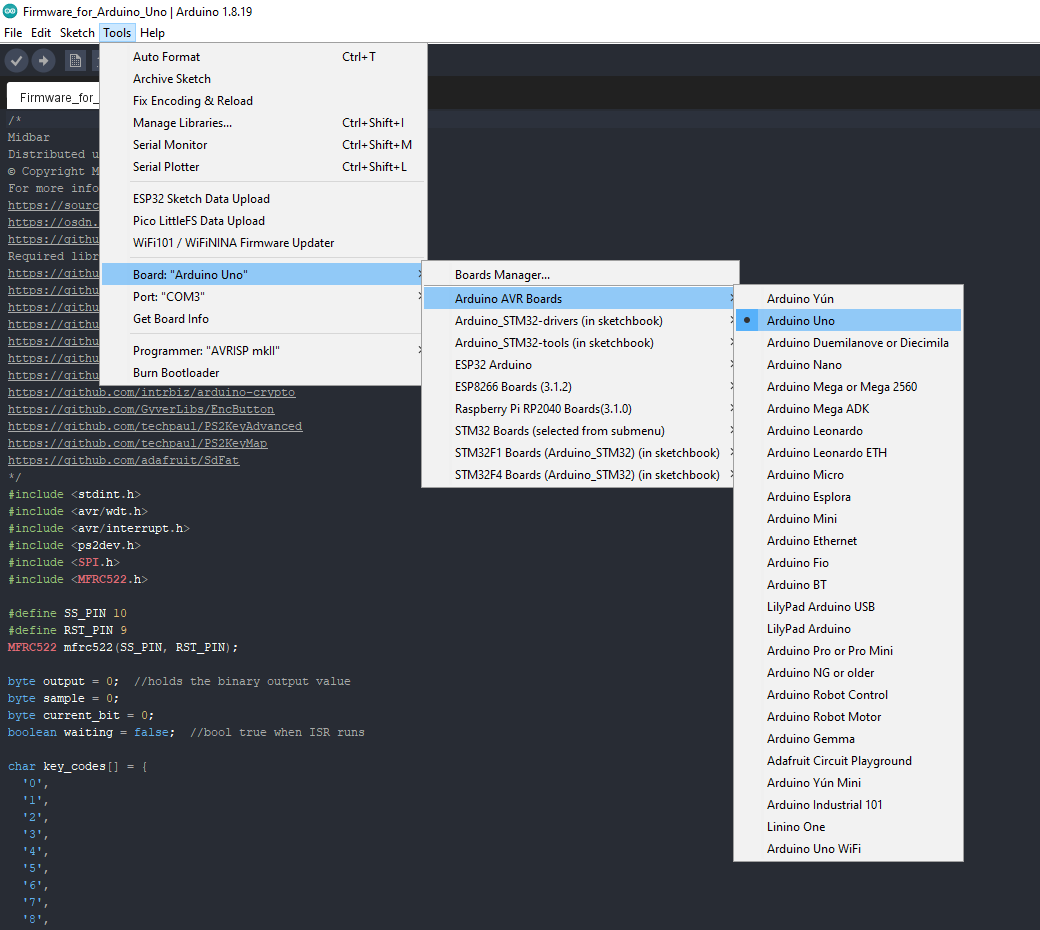Pick Arduino Mega or Mega 2560 board
Screen dimensions: 1040x930
[841, 387]
